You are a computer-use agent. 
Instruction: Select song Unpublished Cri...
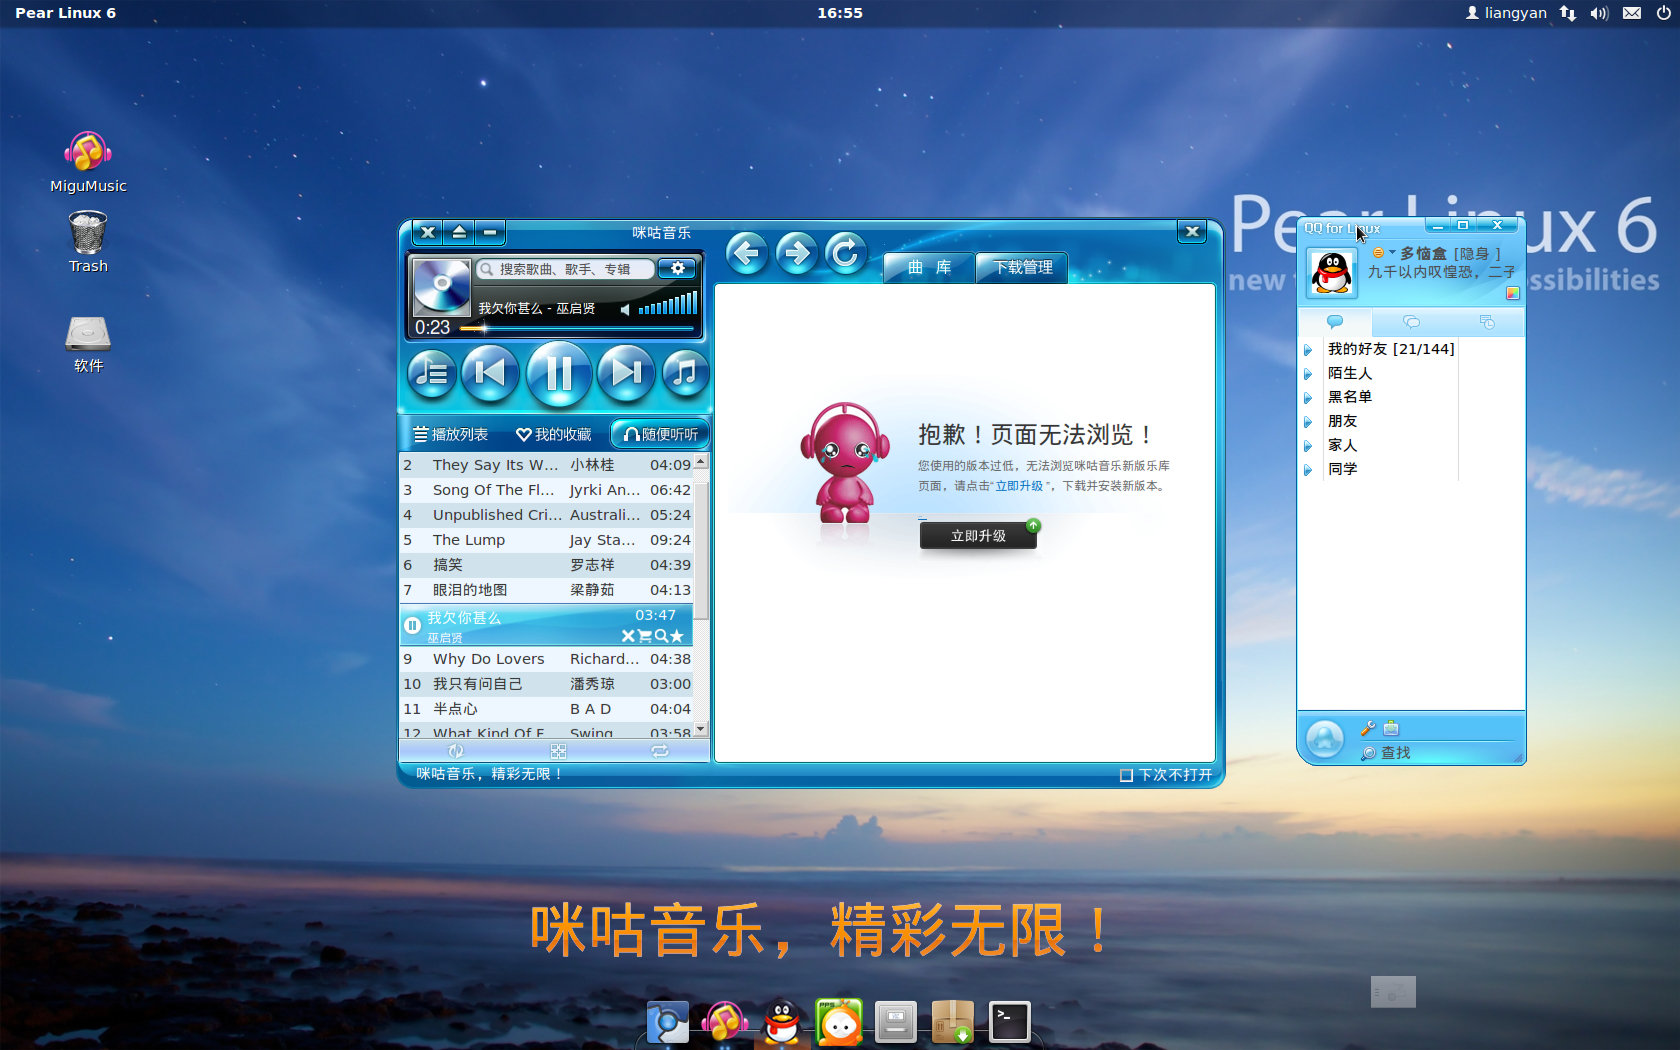coord(546,515)
